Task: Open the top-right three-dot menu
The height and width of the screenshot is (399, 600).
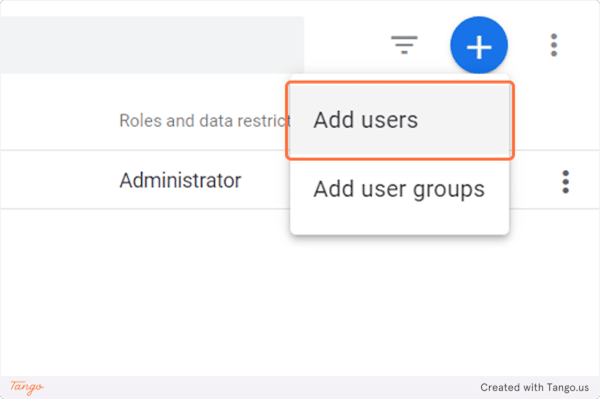Action: [554, 45]
